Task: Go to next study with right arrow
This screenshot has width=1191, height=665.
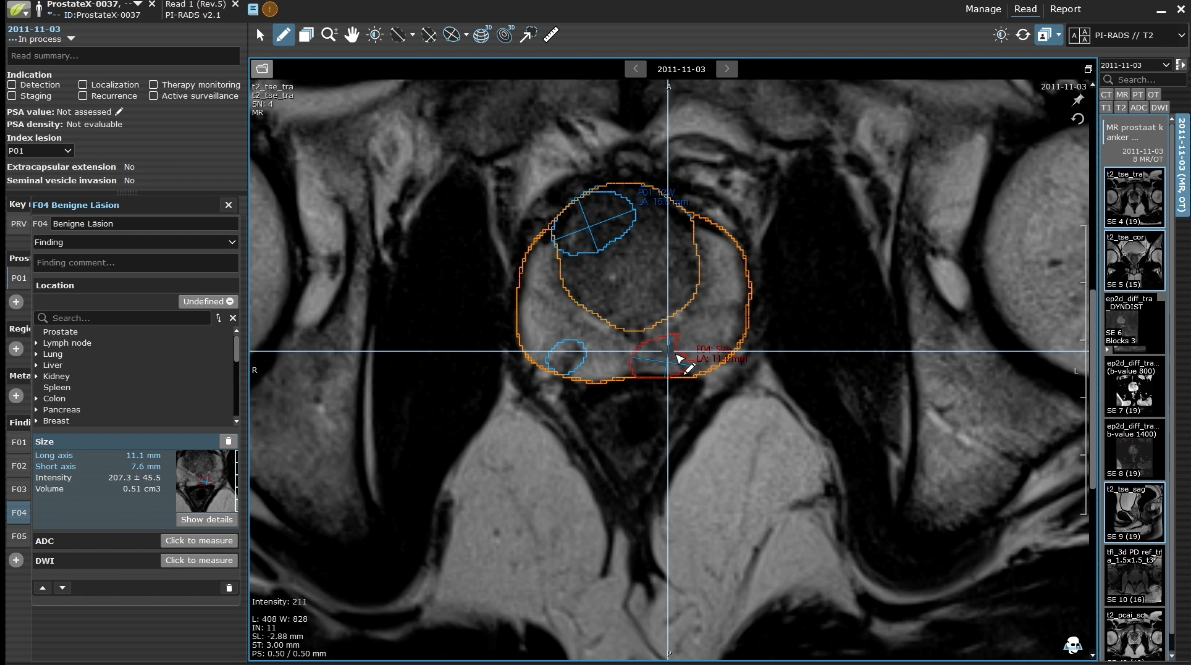Action: click(x=727, y=68)
